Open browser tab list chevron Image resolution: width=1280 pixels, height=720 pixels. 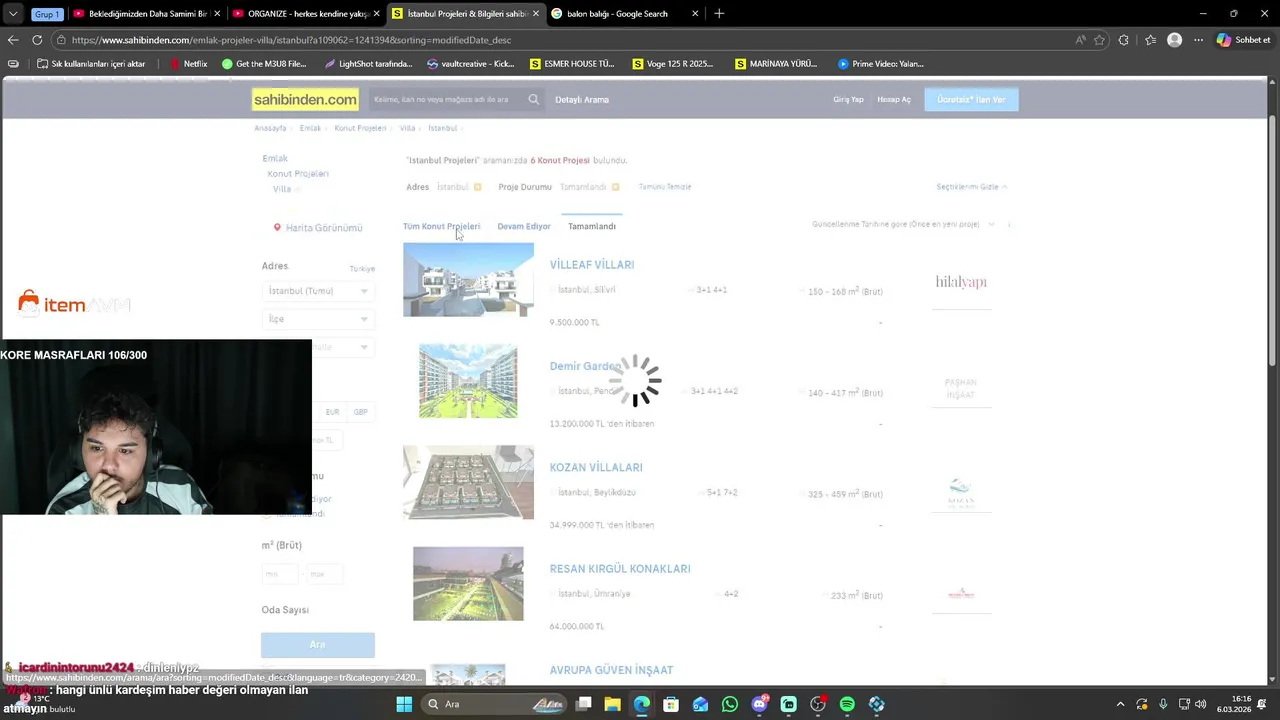pos(13,14)
